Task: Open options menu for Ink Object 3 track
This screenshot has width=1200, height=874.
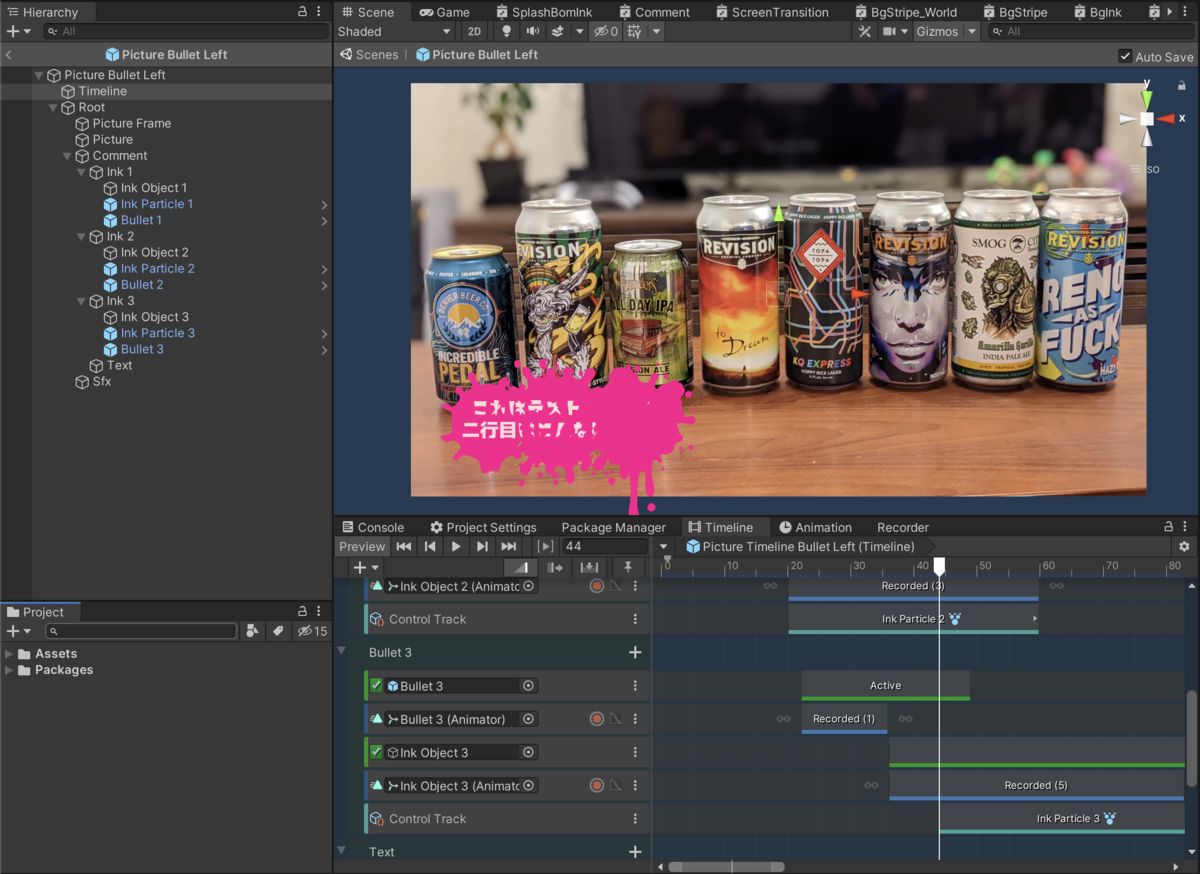Action: 635,752
